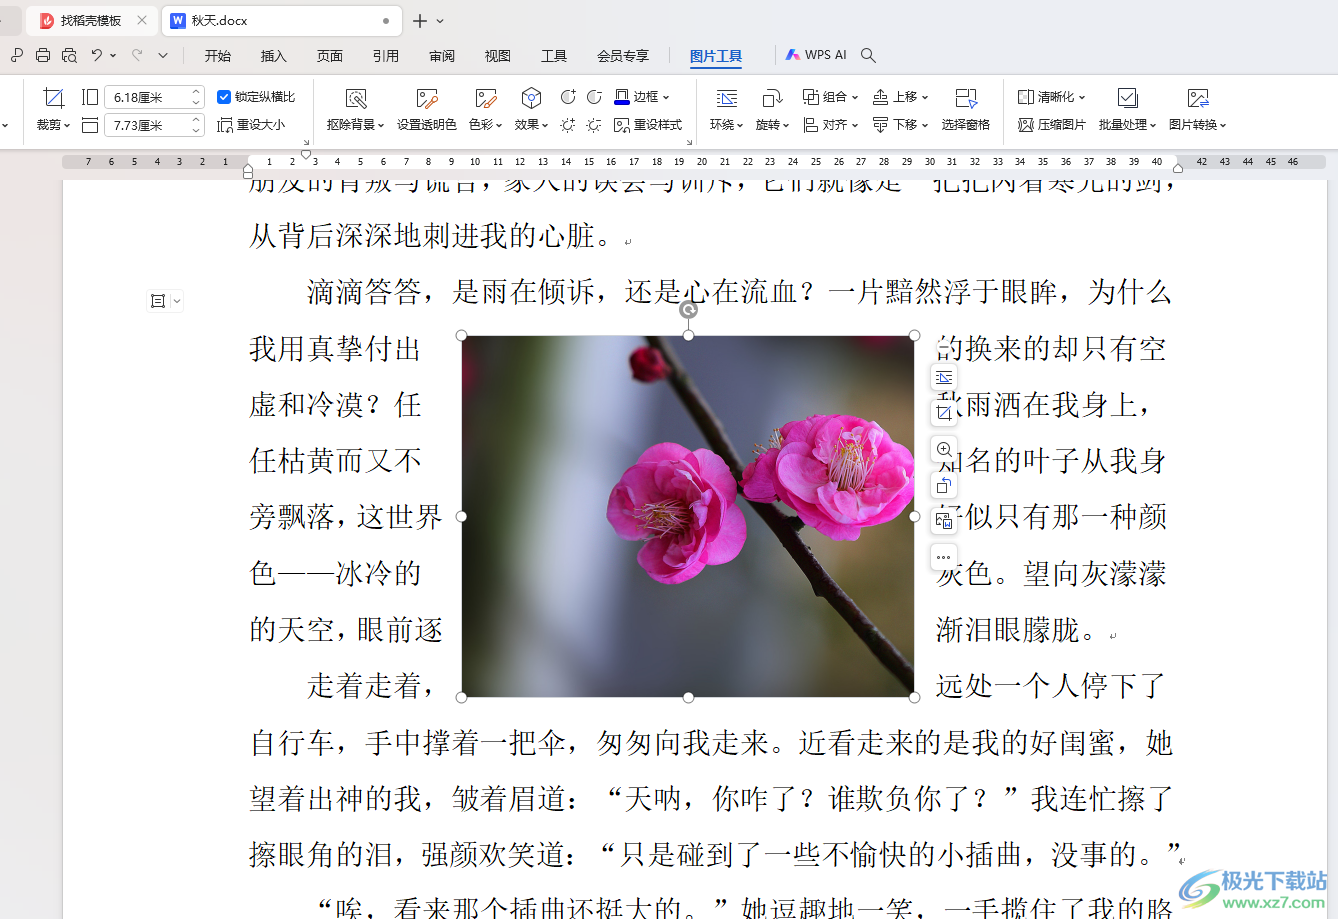Click the Reset Style (重设样式) button

[648, 125]
